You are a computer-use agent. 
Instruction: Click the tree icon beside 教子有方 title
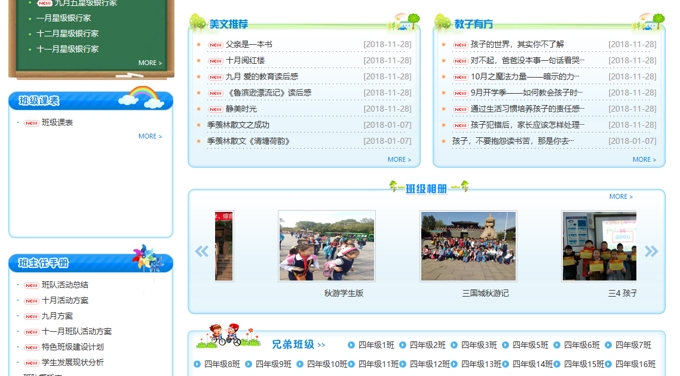443,22
